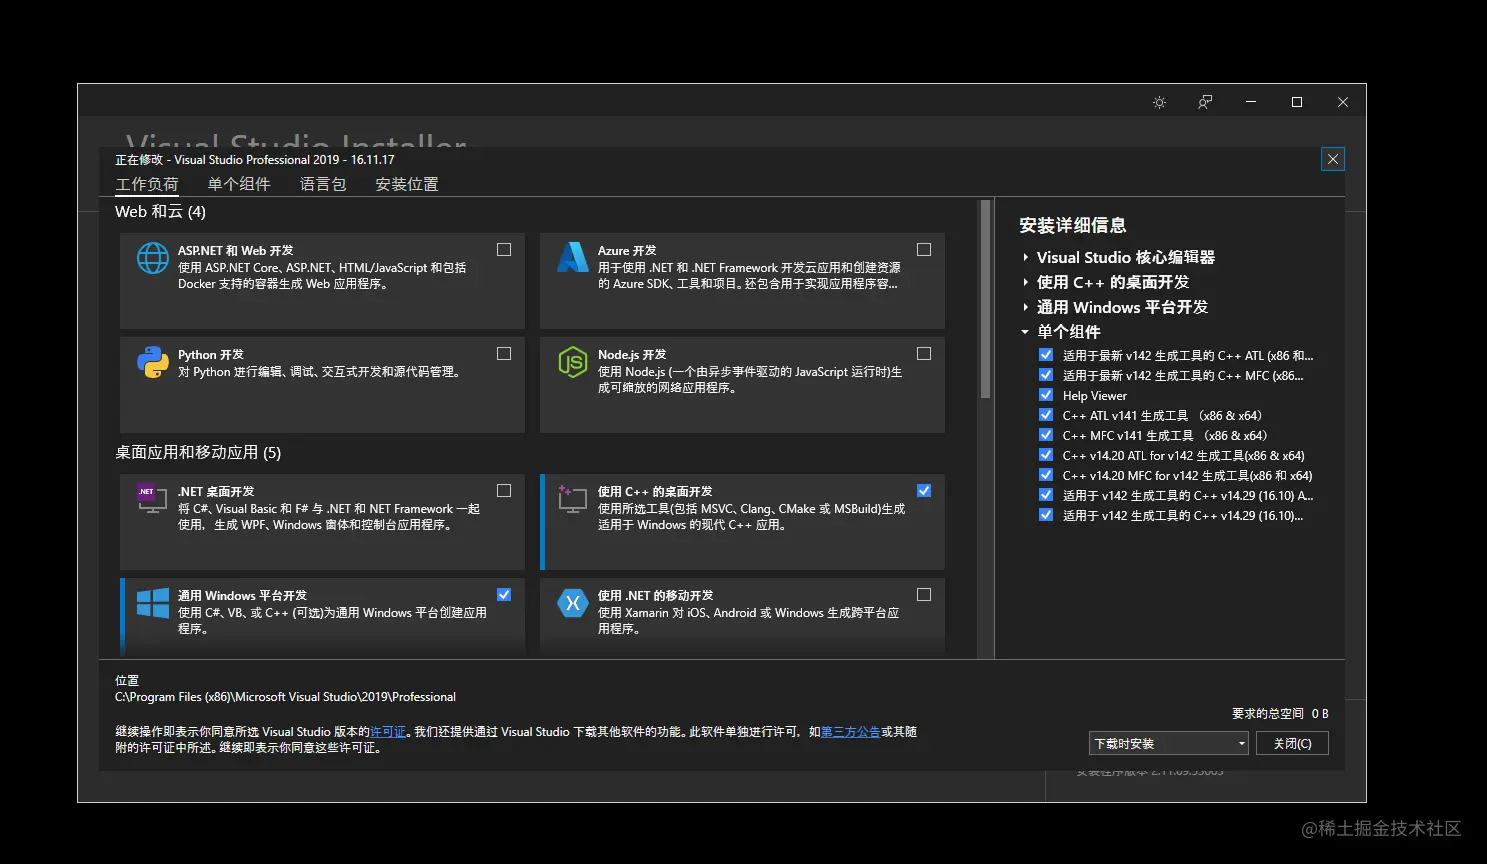Viewport: 1487px width, 864px height.
Task: Switch to the 安装位置 tab
Action: 407,184
